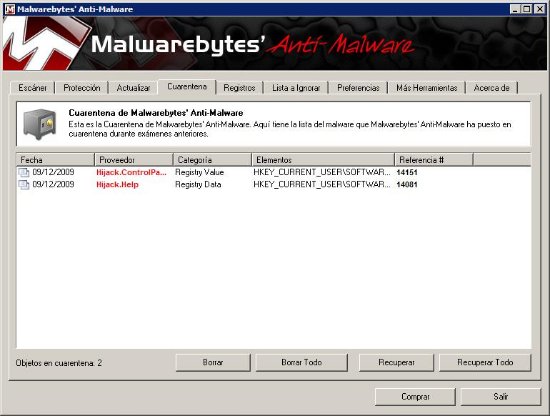Click the HKEY_CURRENT_USER element in Registry Value row
Viewport: 550px width, 416px height.
coord(322,172)
